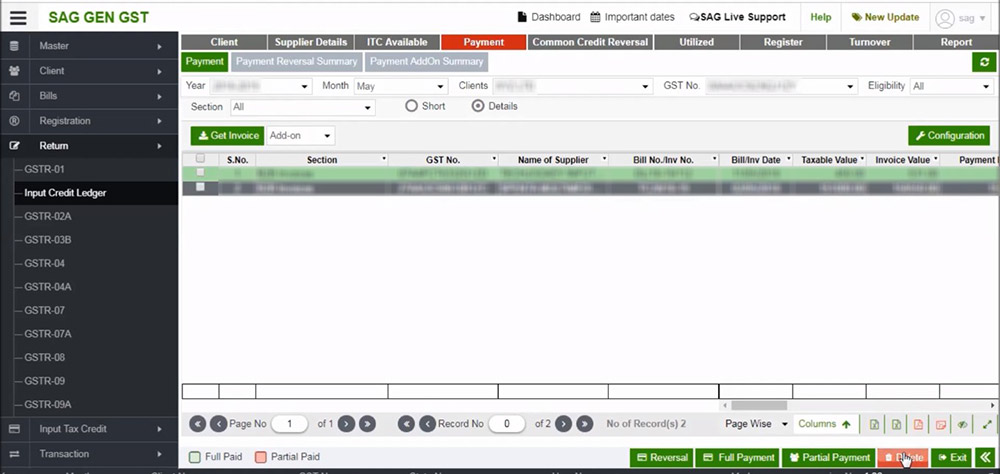The height and width of the screenshot is (474, 1000).
Task: Switch to the ITC Available tab
Action: [x=396, y=42]
